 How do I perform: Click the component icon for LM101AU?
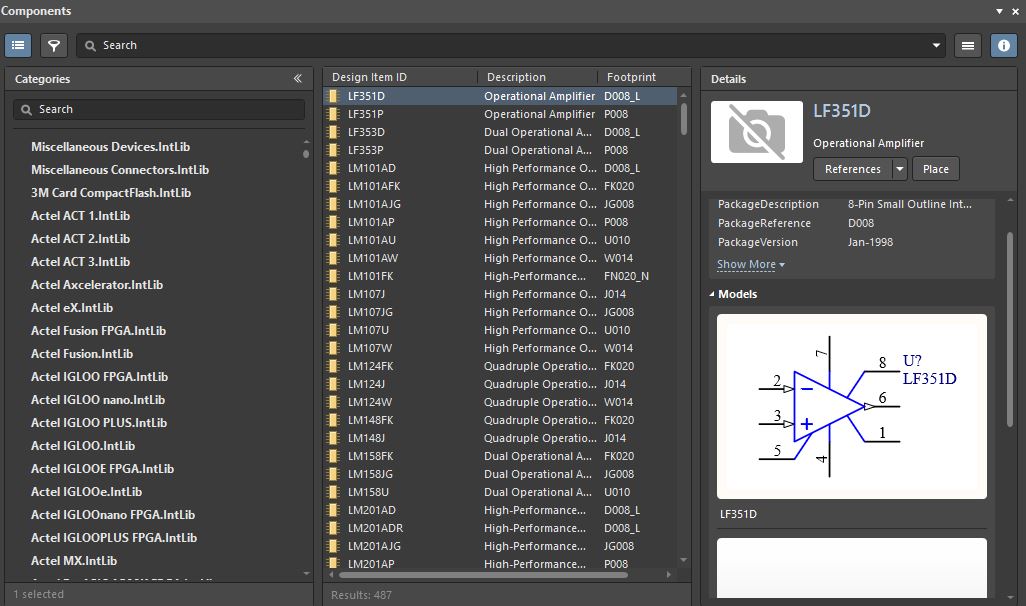point(333,240)
